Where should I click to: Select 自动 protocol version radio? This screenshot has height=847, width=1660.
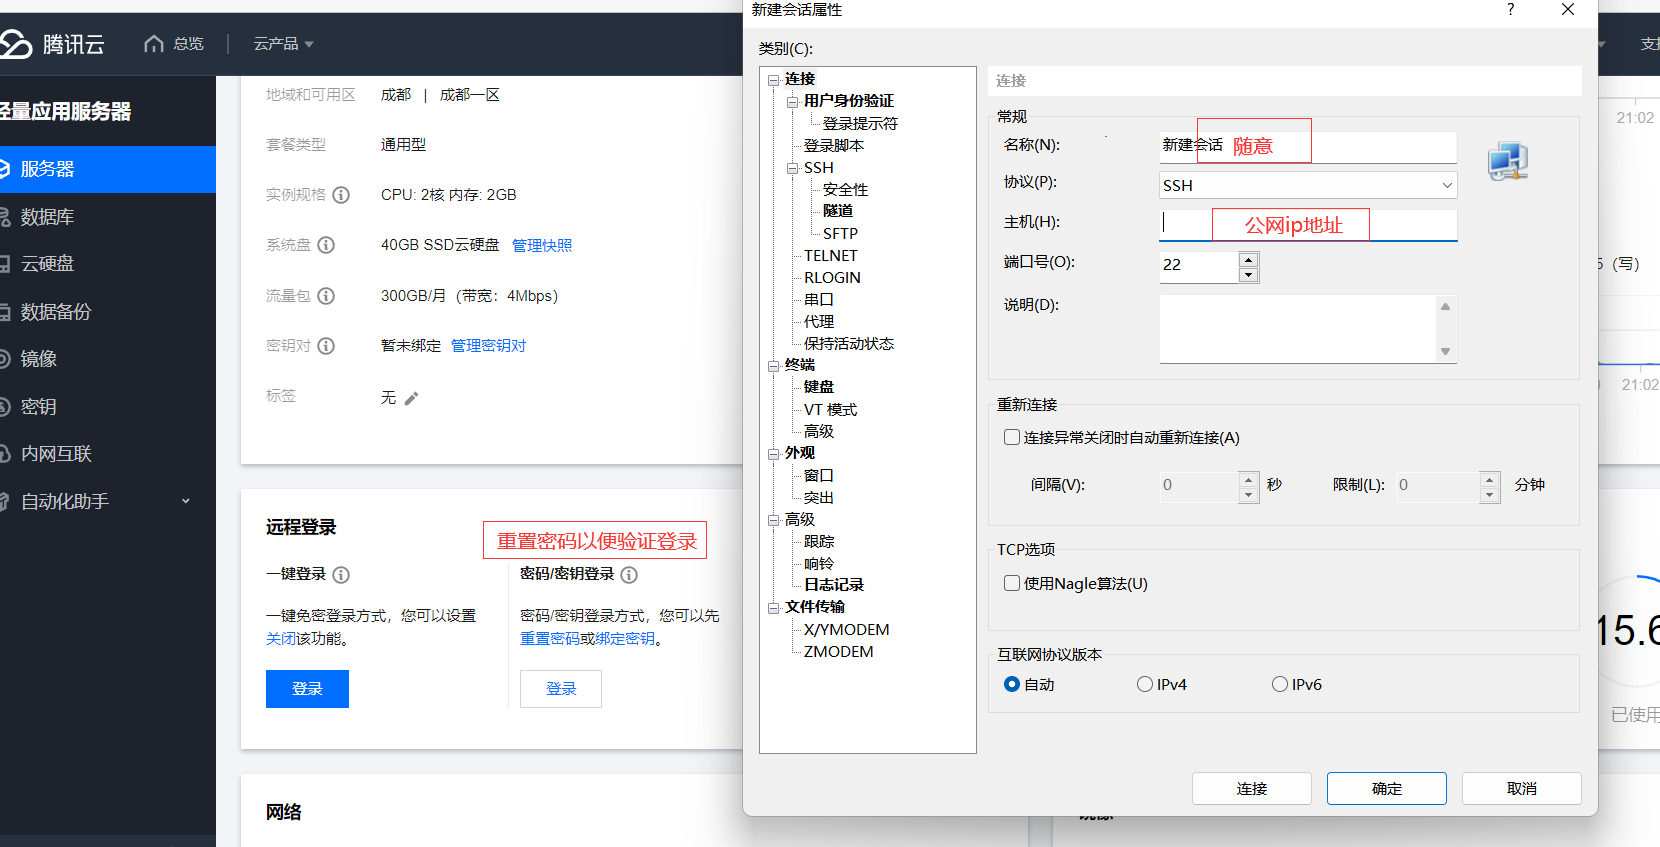tap(1012, 684)
